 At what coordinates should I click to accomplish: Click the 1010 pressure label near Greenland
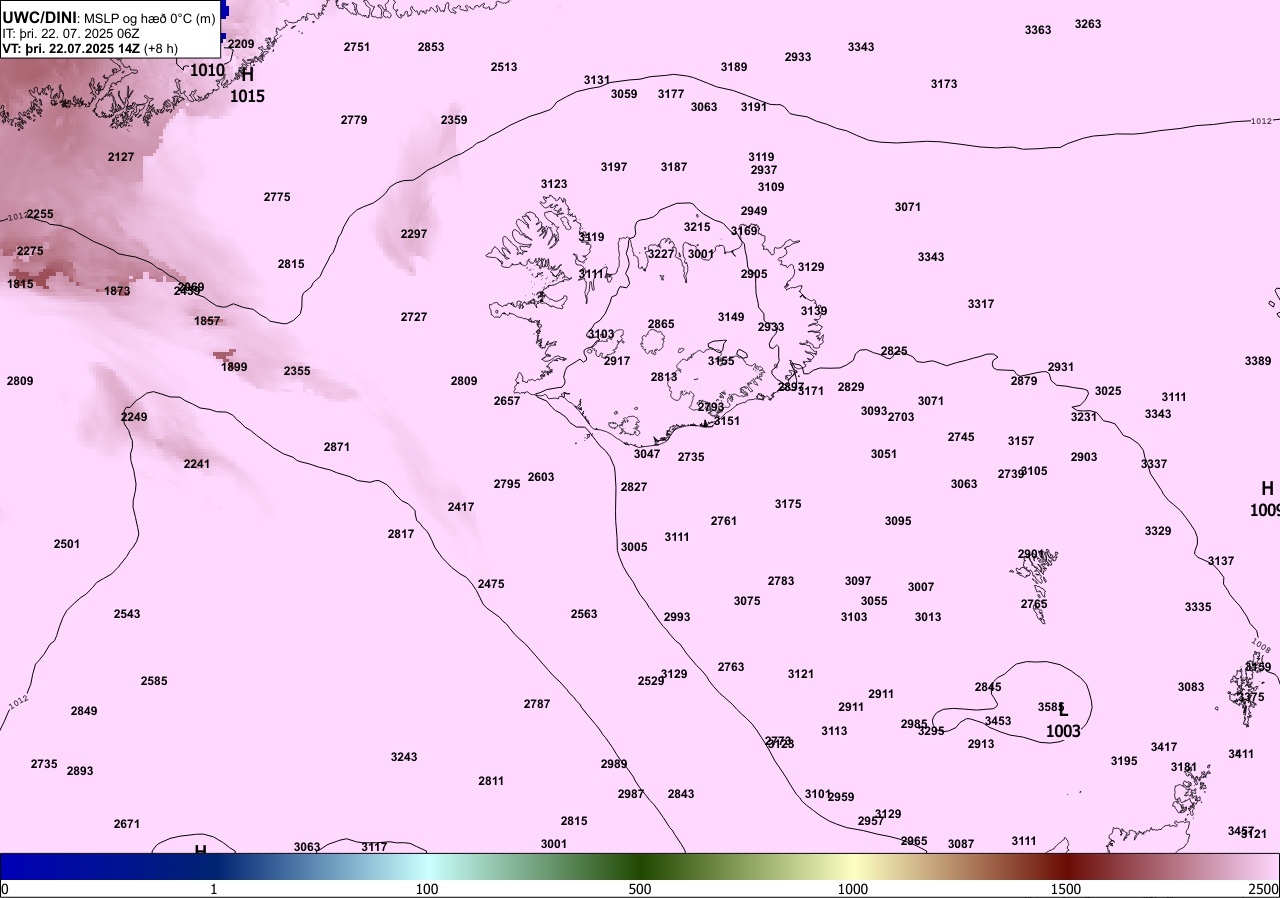click(207, 70)
